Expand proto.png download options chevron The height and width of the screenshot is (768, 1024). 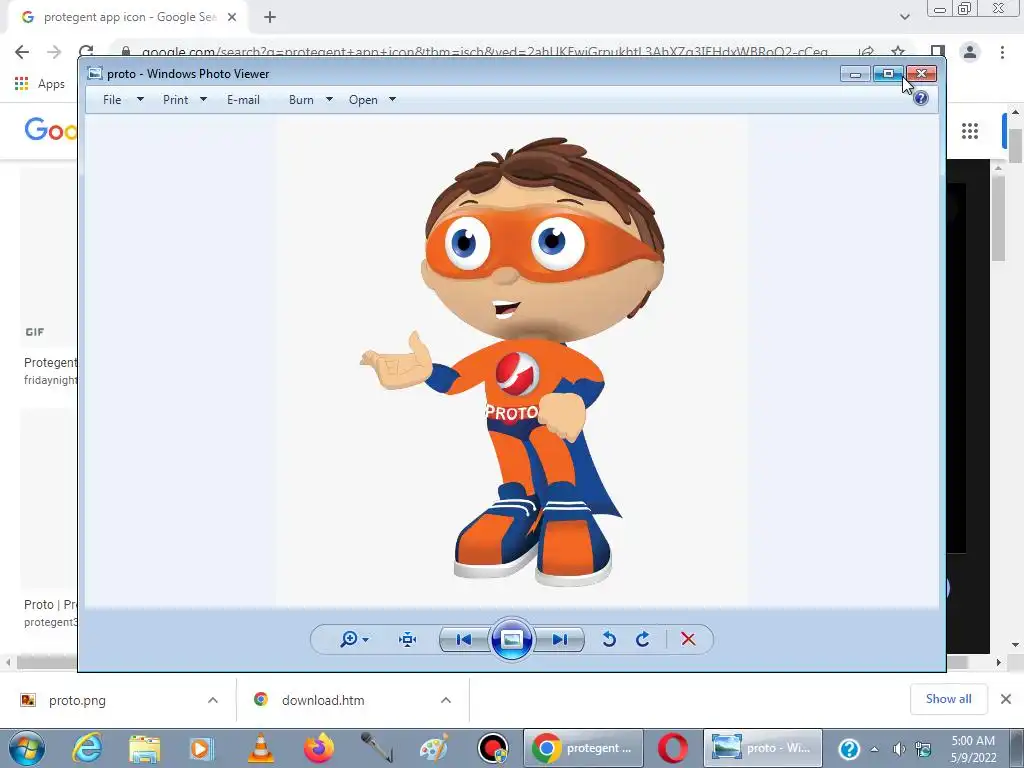pyautogui.click(x=213, y=700)
